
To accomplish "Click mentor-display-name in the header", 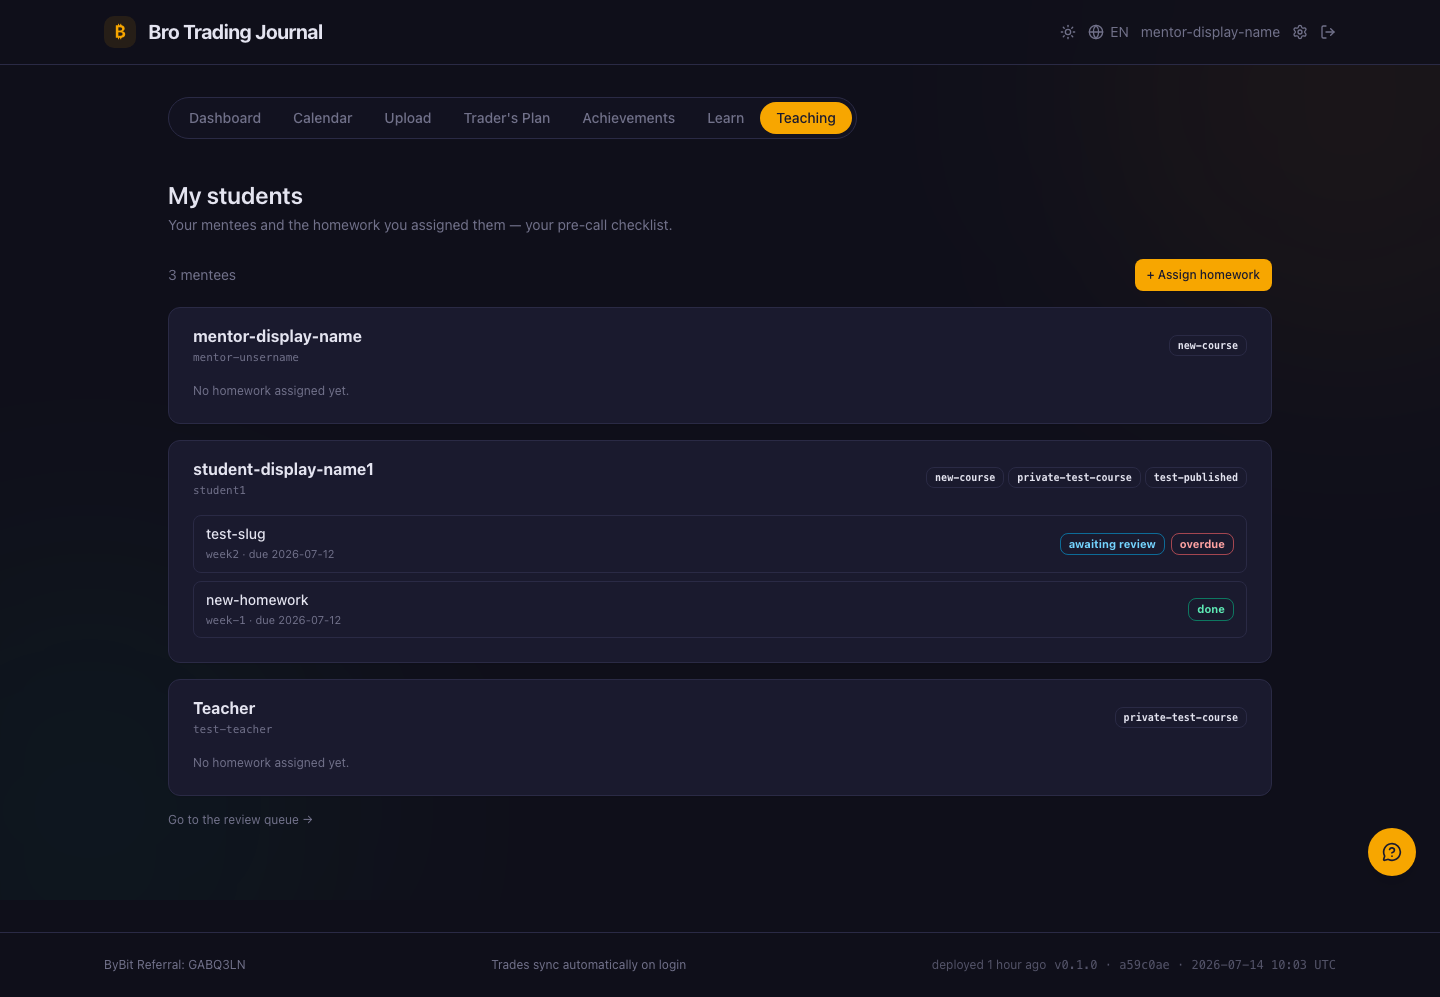I will (1210, 32).
